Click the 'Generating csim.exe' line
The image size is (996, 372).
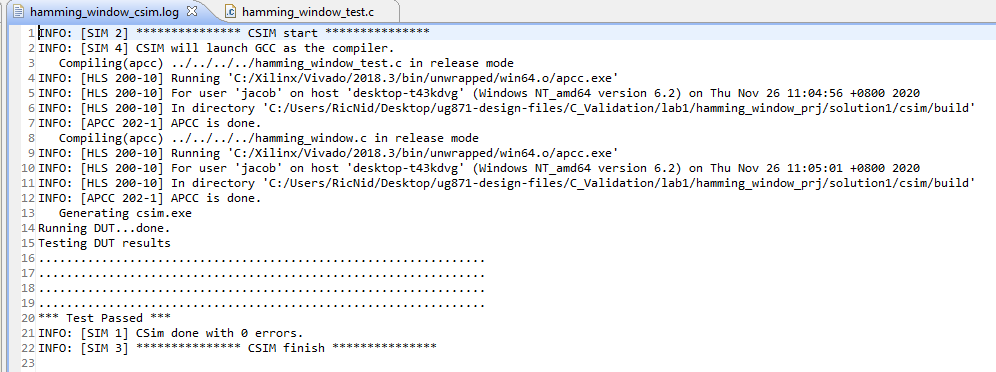[125, 213]
